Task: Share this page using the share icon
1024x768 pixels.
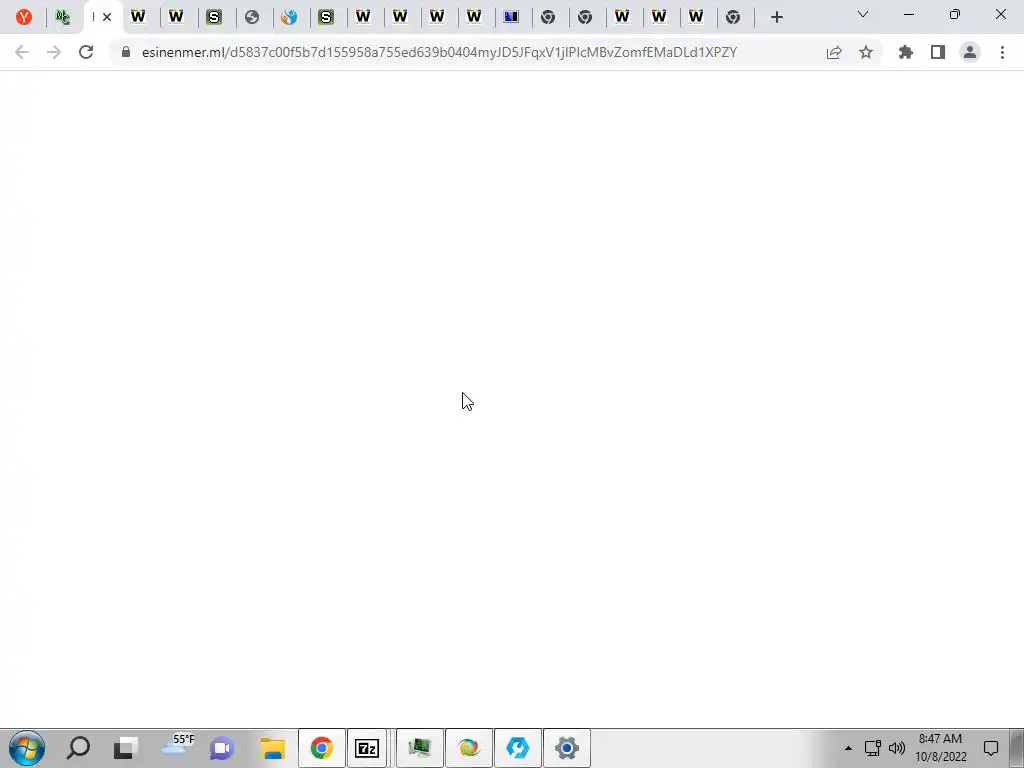Action: tap(834, 52)
